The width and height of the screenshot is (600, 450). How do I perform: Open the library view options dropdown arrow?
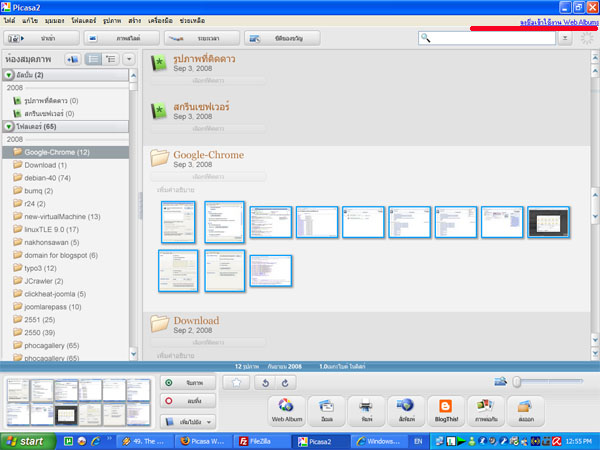click(x=129, y=59)
